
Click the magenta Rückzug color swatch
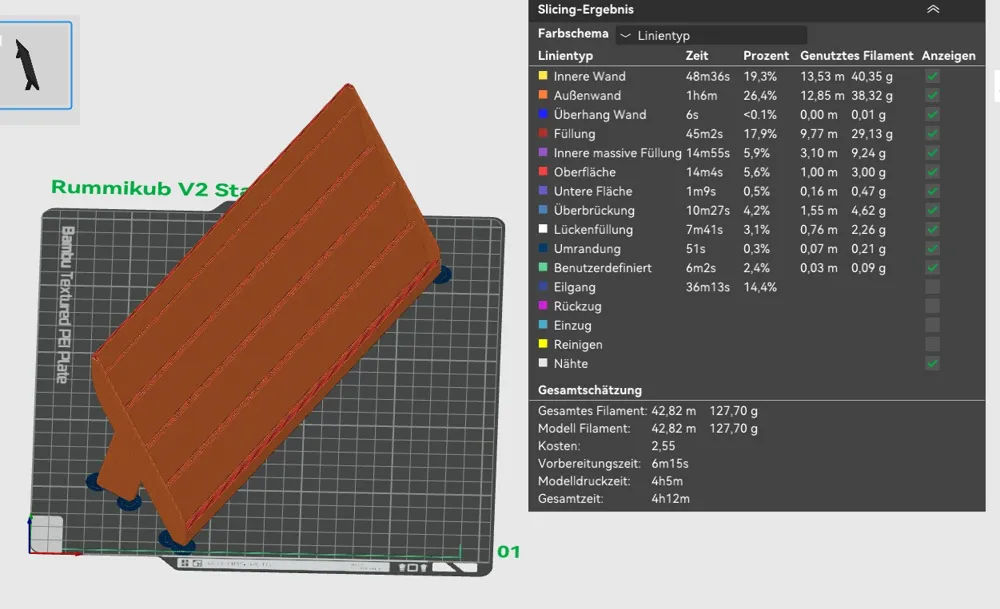pos(543,305)
